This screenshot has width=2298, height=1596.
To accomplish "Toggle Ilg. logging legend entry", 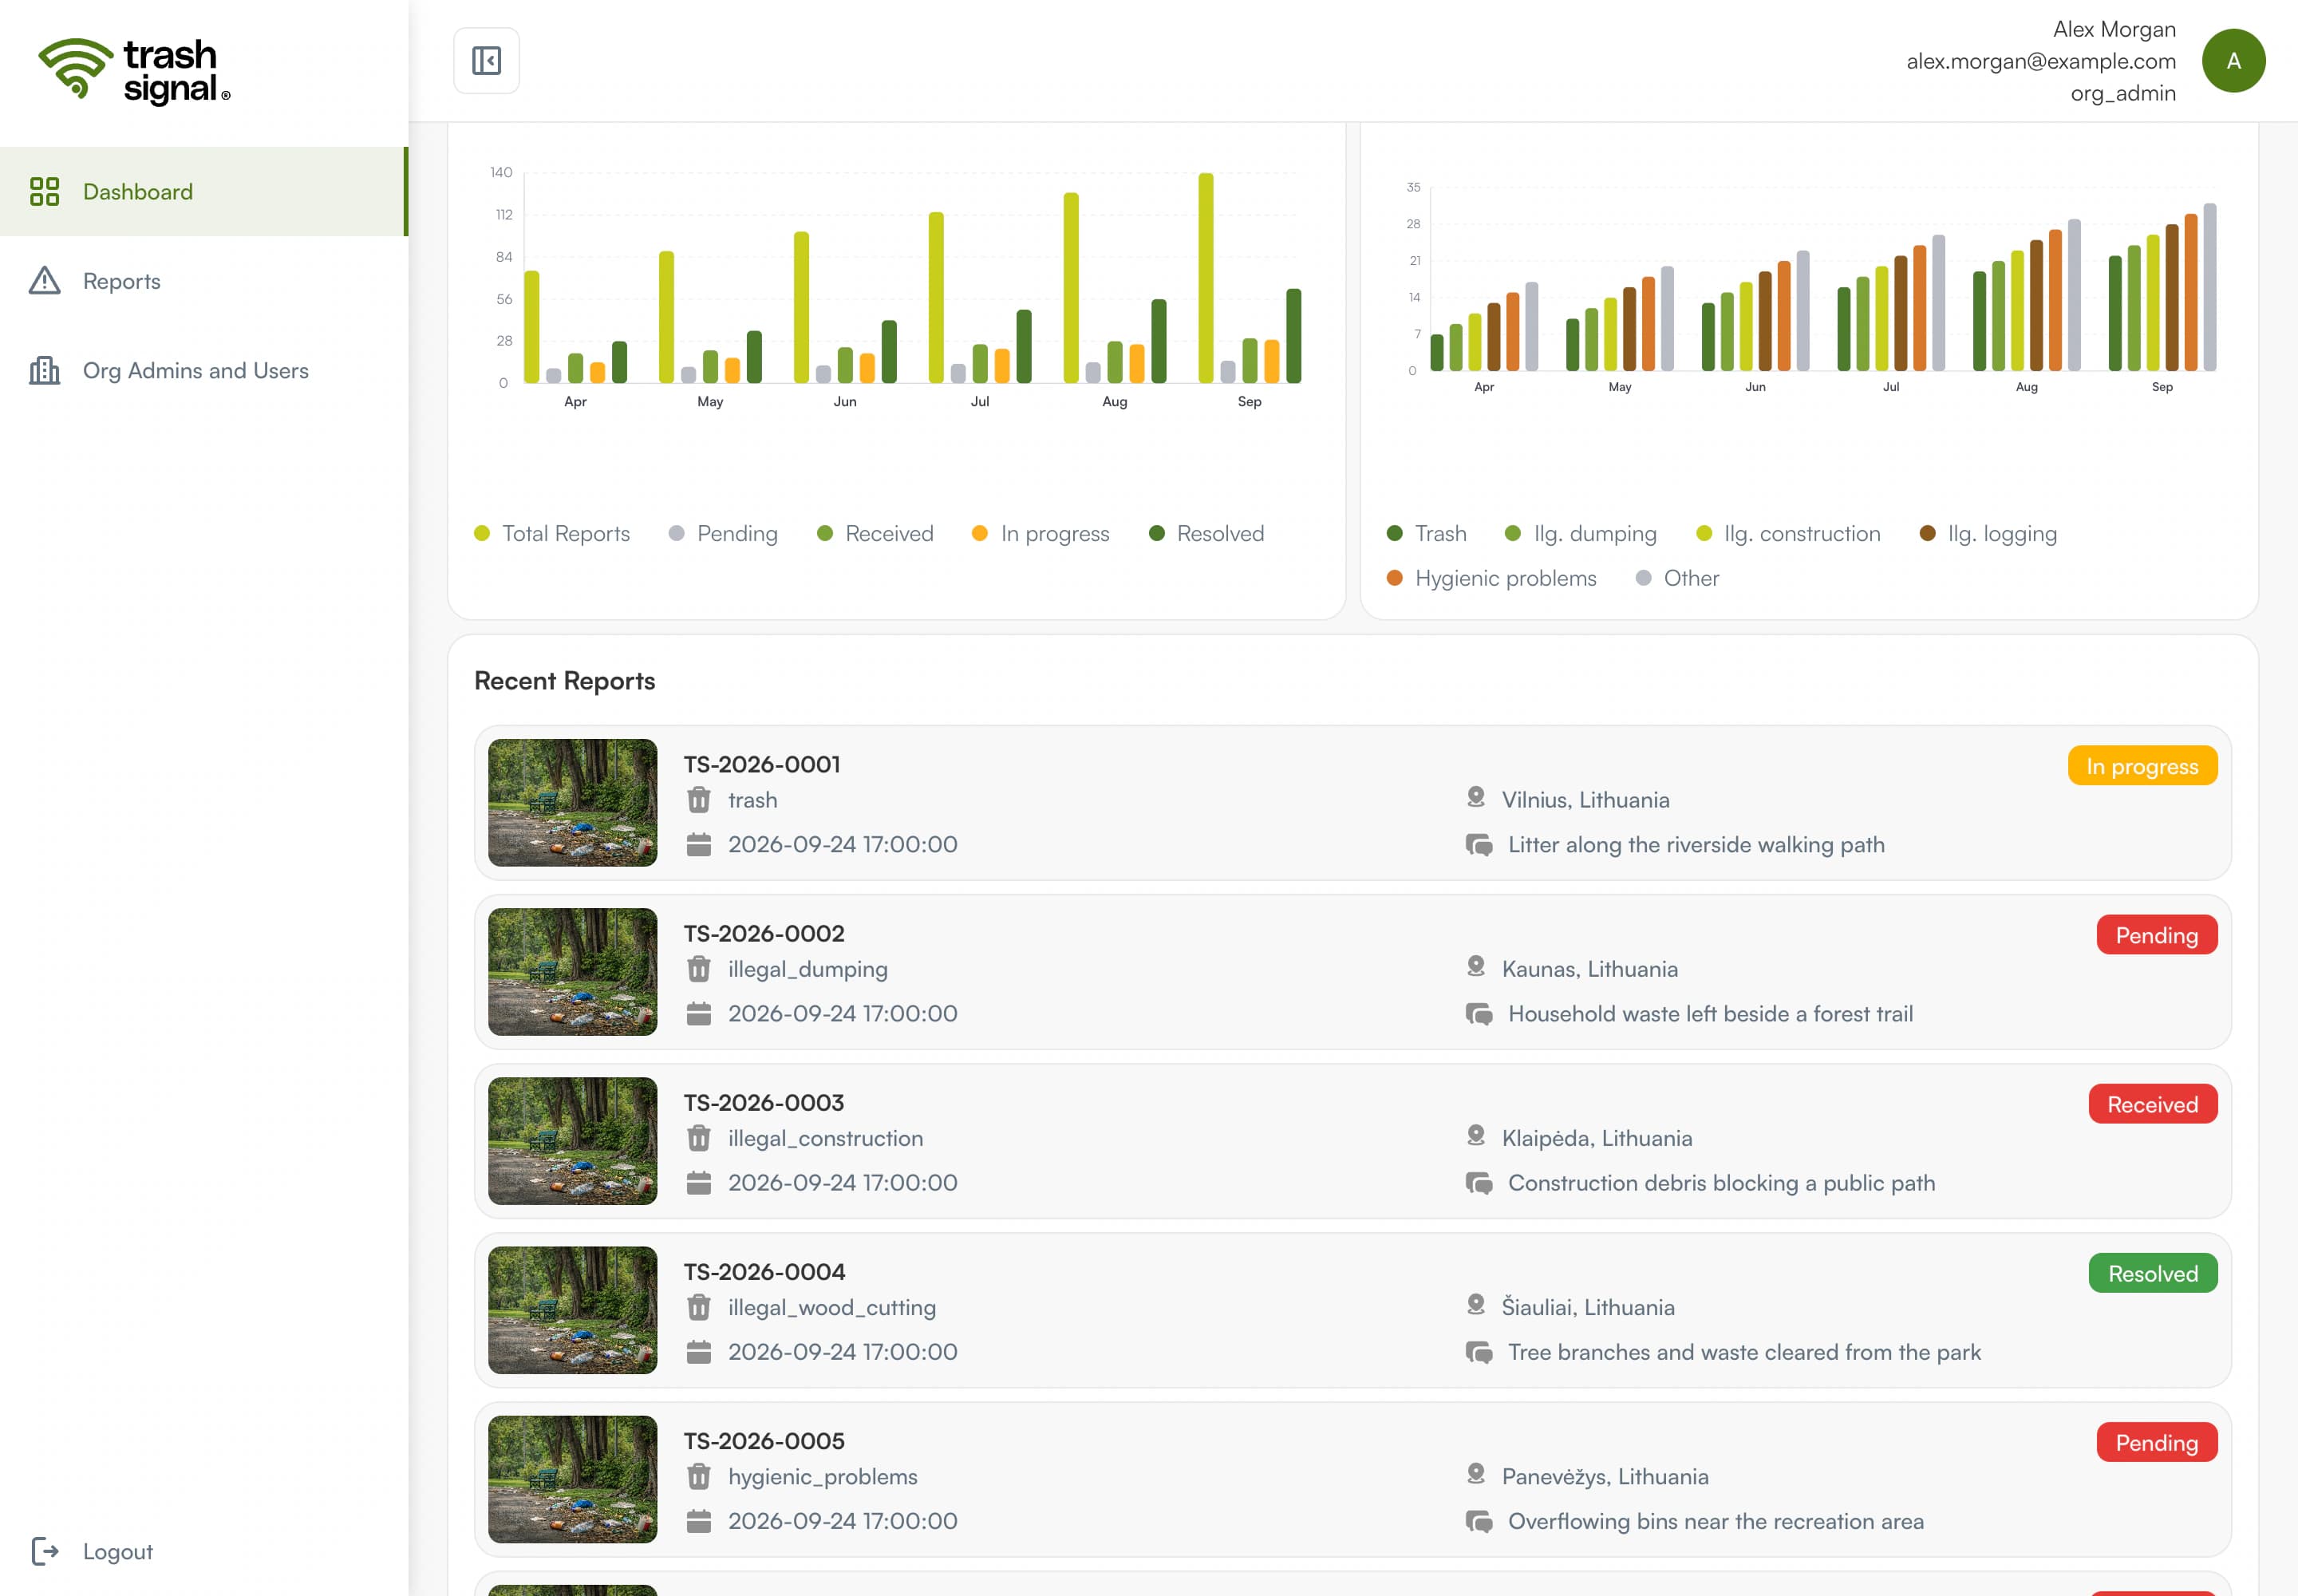I will click(x=1988, y=533).
